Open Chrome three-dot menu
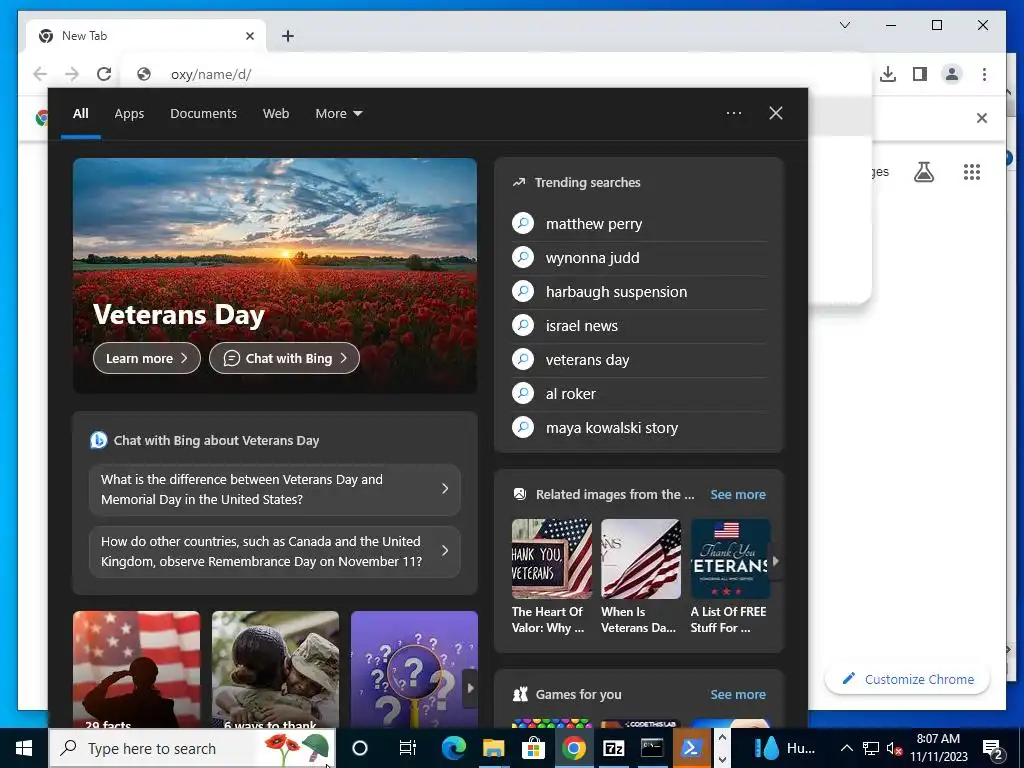Viewport: 1024px width, 768px height. pos(984,74)
